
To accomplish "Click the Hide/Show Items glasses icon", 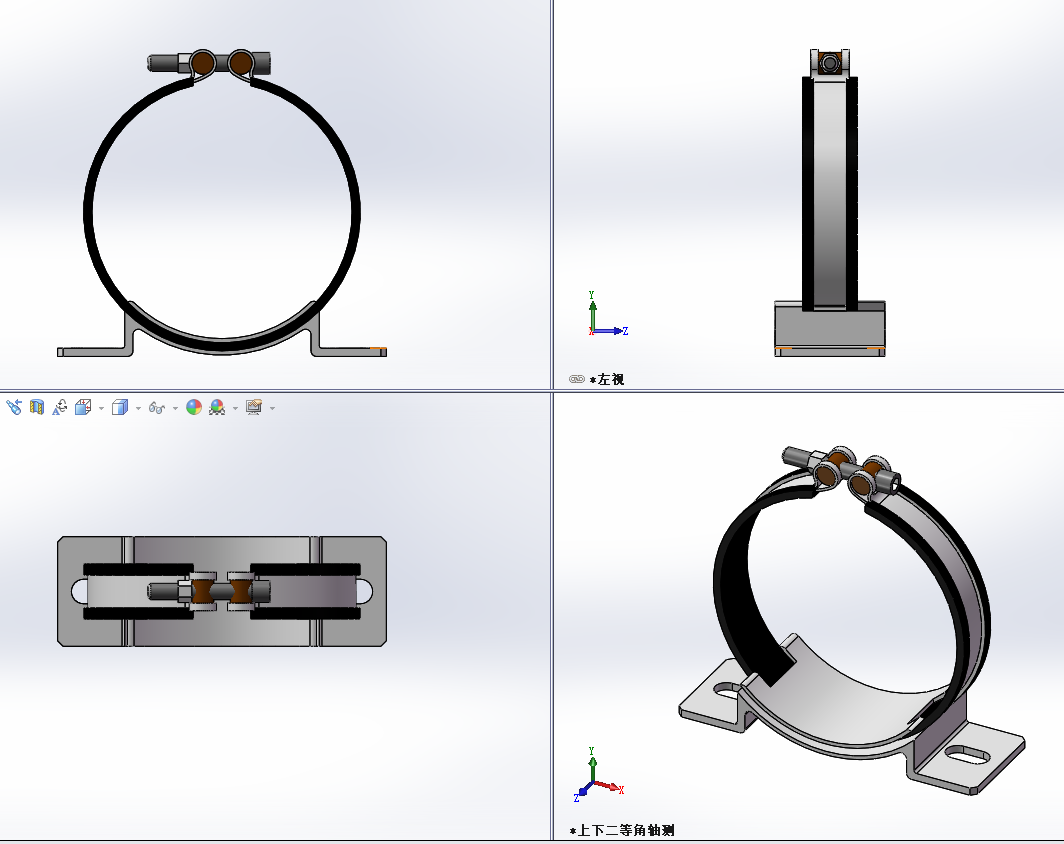I will point(157,408).
